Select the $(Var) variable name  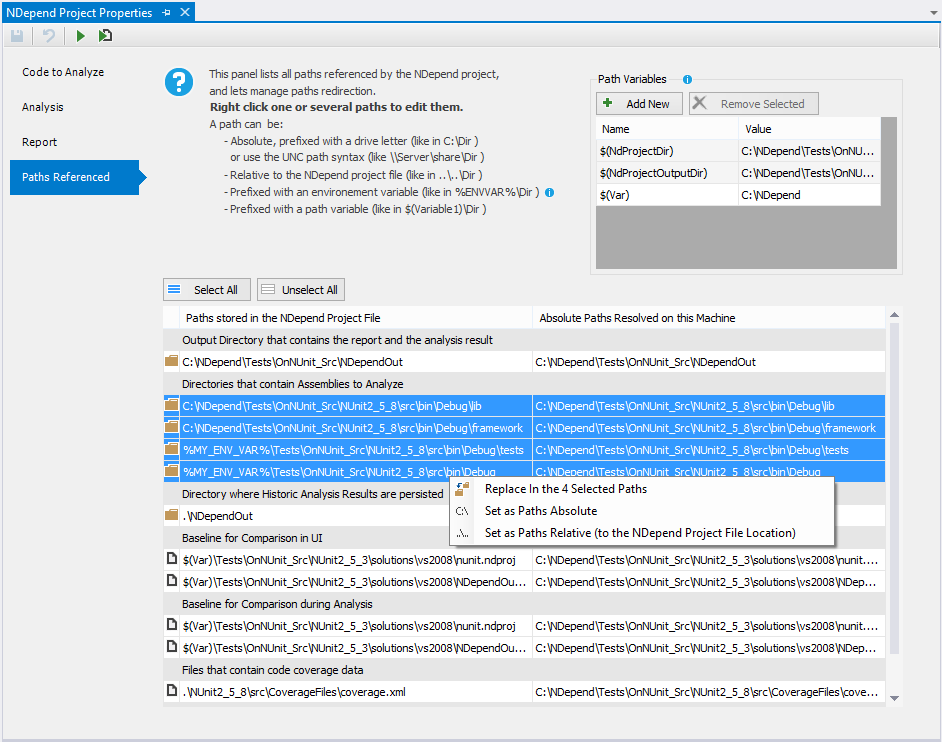pos(614,195)
